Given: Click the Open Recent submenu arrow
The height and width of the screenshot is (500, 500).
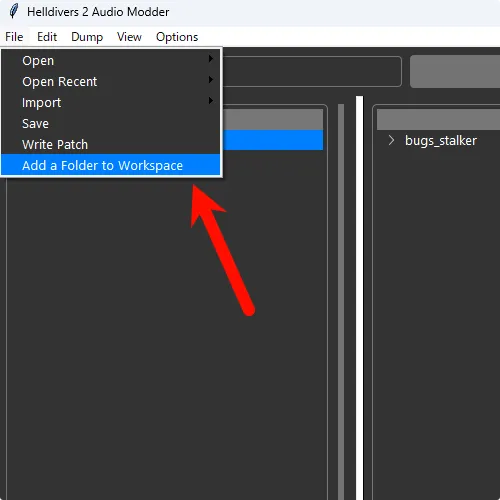Looking at the screenshot, I should [x=211, y=80].
